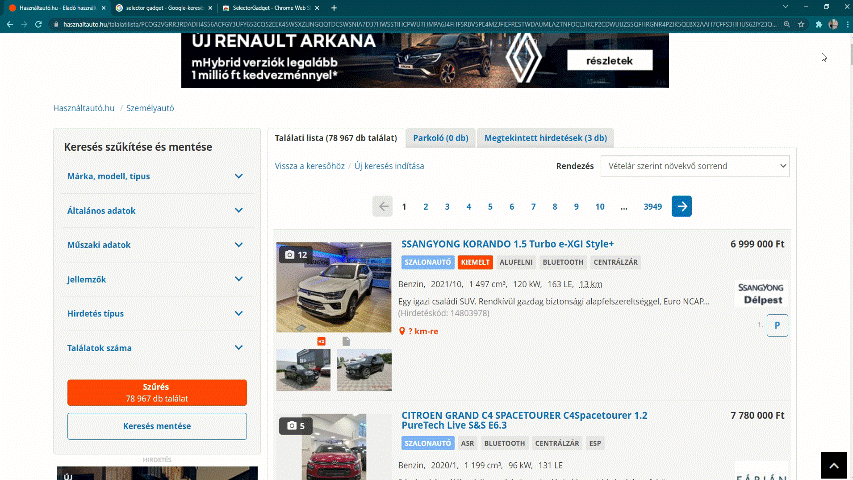Click the 7 780 000 Ft price

coord(757,415)
